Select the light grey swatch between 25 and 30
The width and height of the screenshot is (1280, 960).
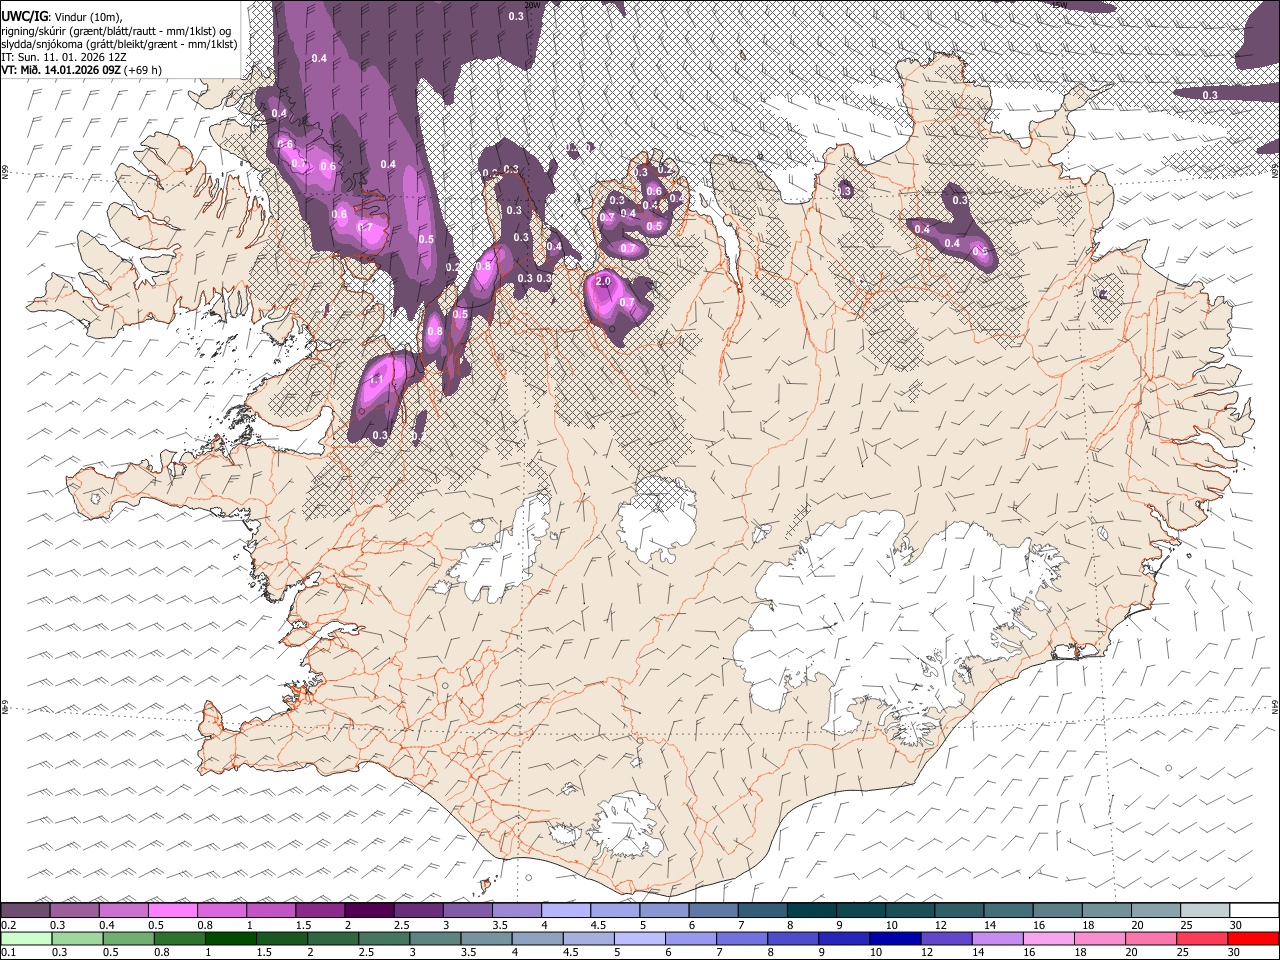coord(1204,911)
